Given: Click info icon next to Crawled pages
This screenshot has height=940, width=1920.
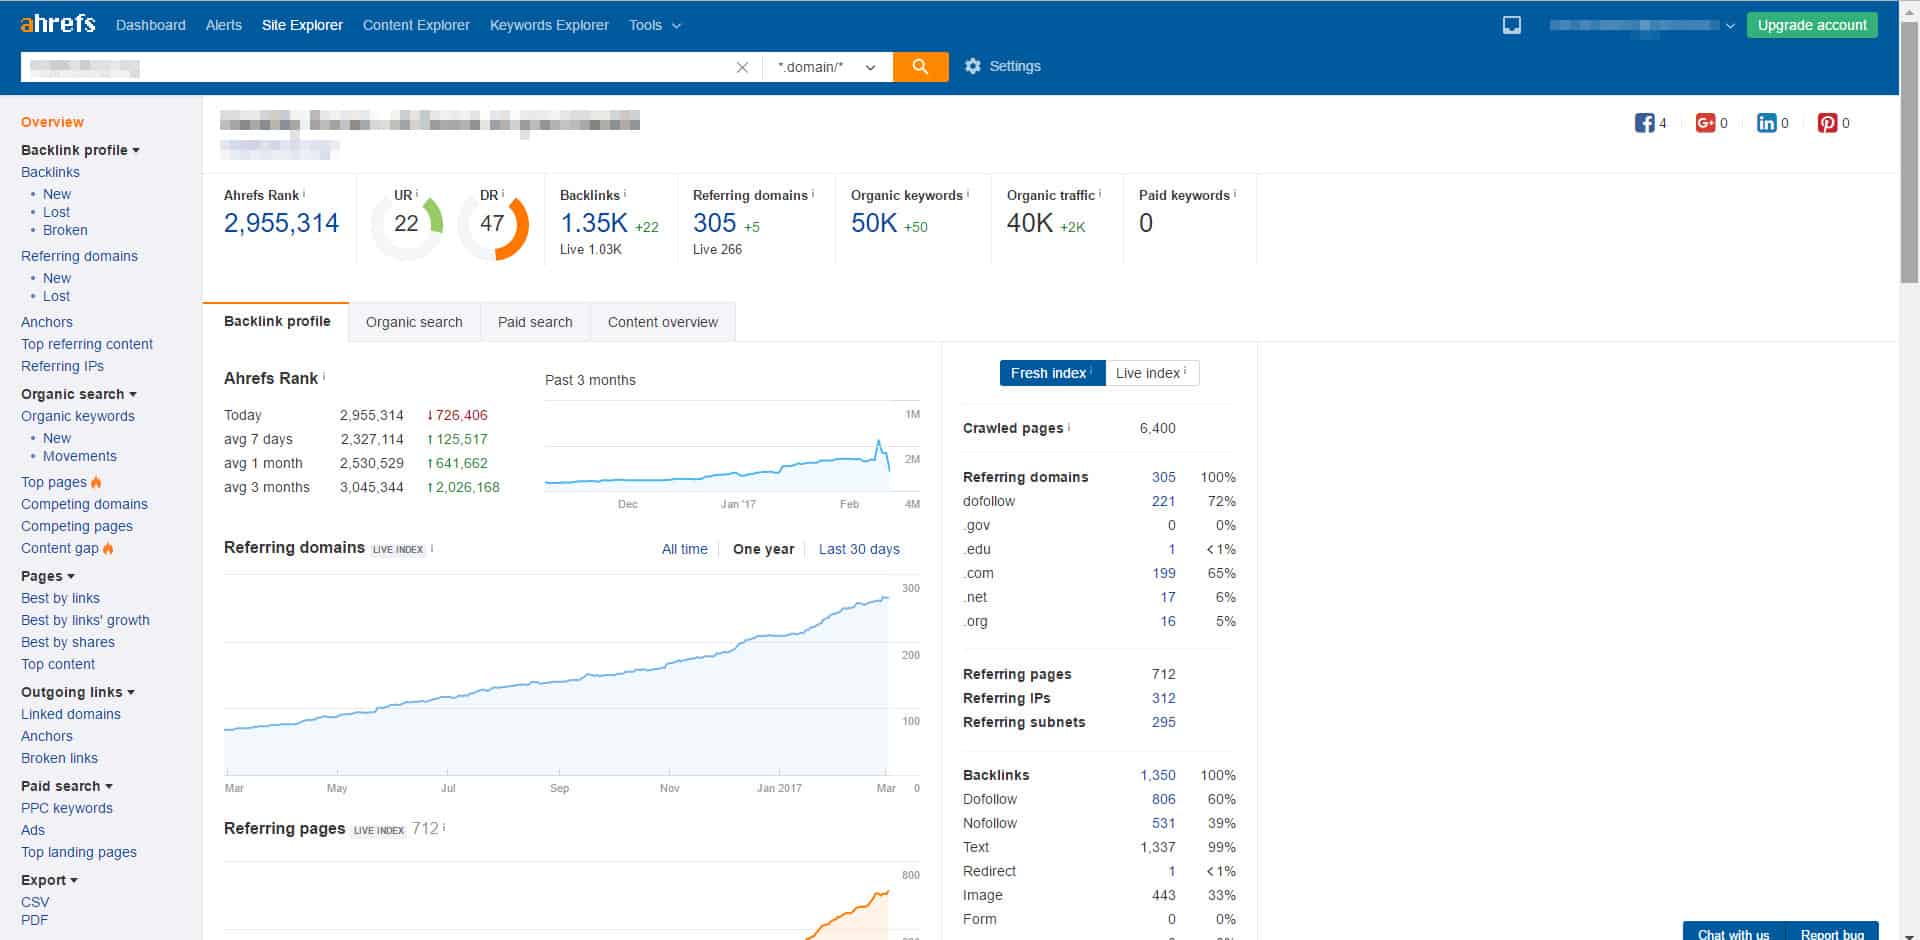Looking at the screenshot, I should (1069, 427).
